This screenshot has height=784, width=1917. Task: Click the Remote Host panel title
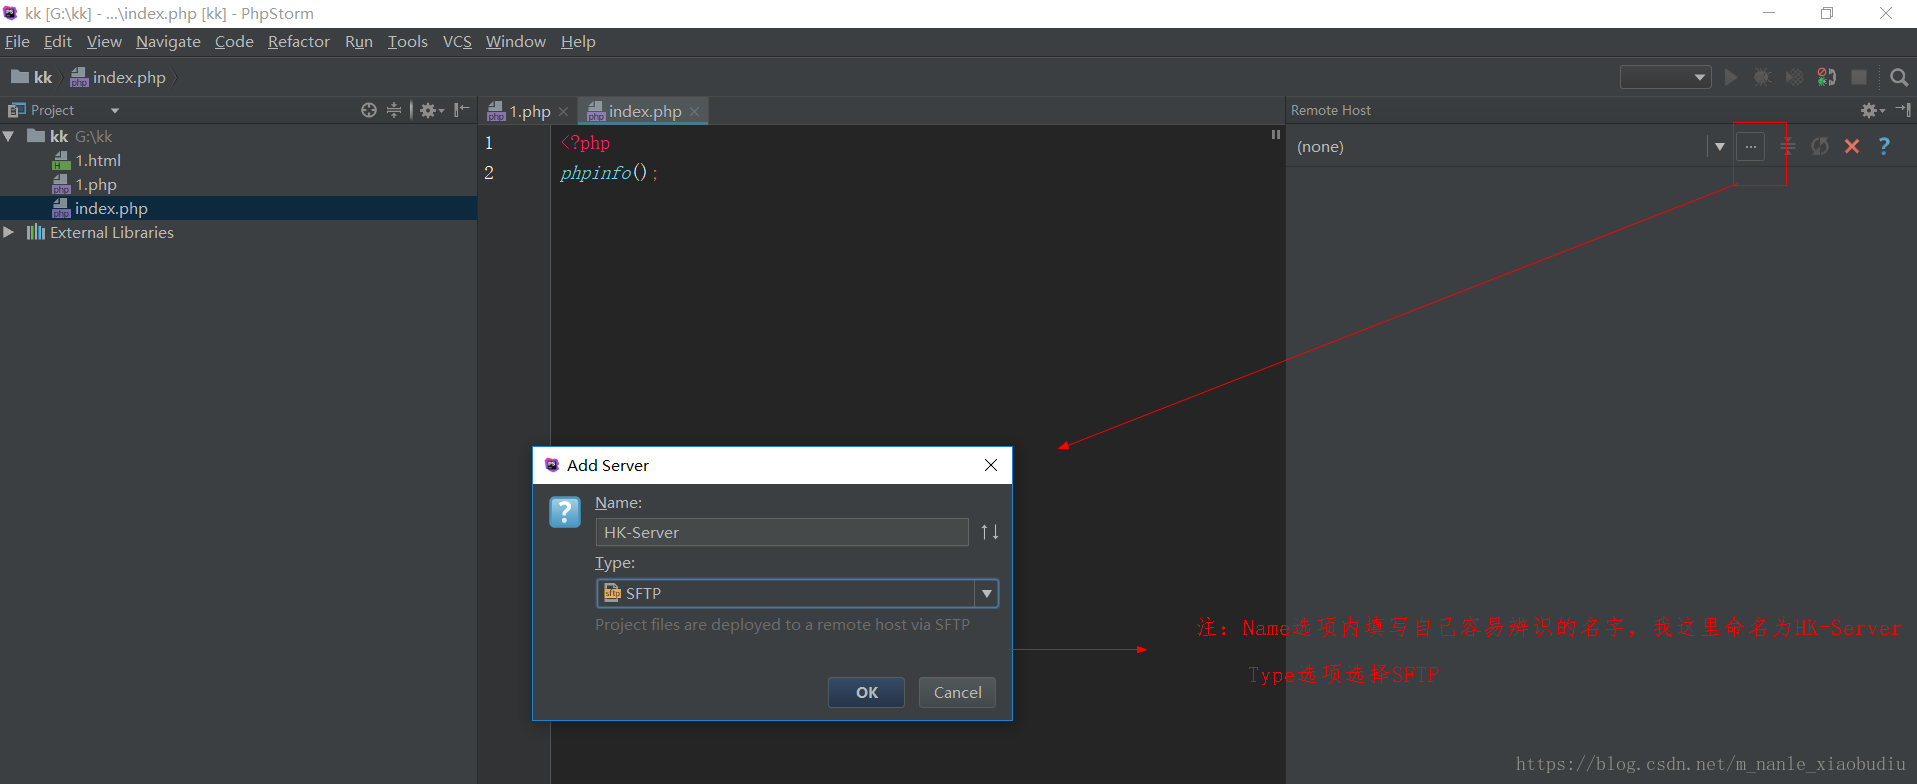coord(1331,110)
